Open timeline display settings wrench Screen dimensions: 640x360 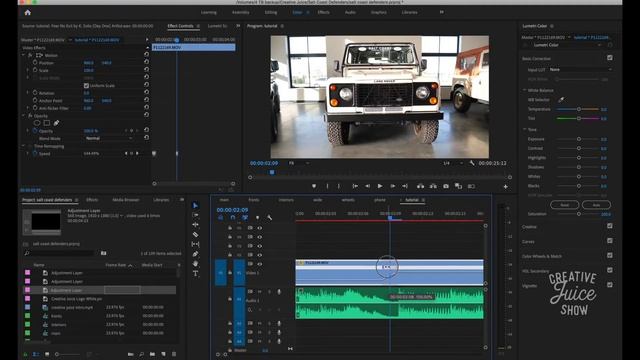tap(269, 218)
